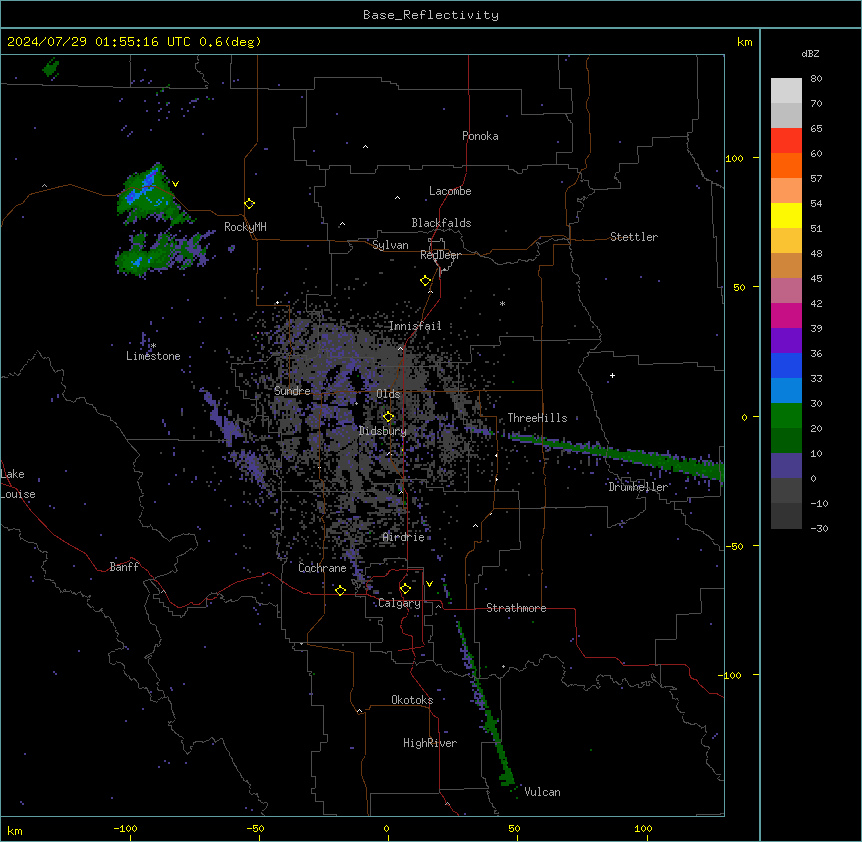Screen dimensions: 862x842
Task: Pick the purple swatch in dBZ legend
Action: point(786,341)
